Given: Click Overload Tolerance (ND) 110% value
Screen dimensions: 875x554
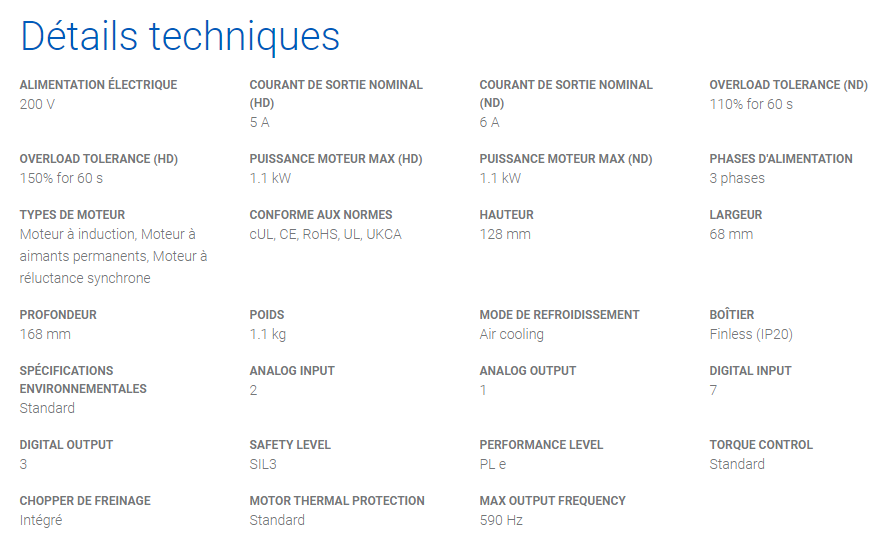Looking at the screenshot, I should 751,104.
